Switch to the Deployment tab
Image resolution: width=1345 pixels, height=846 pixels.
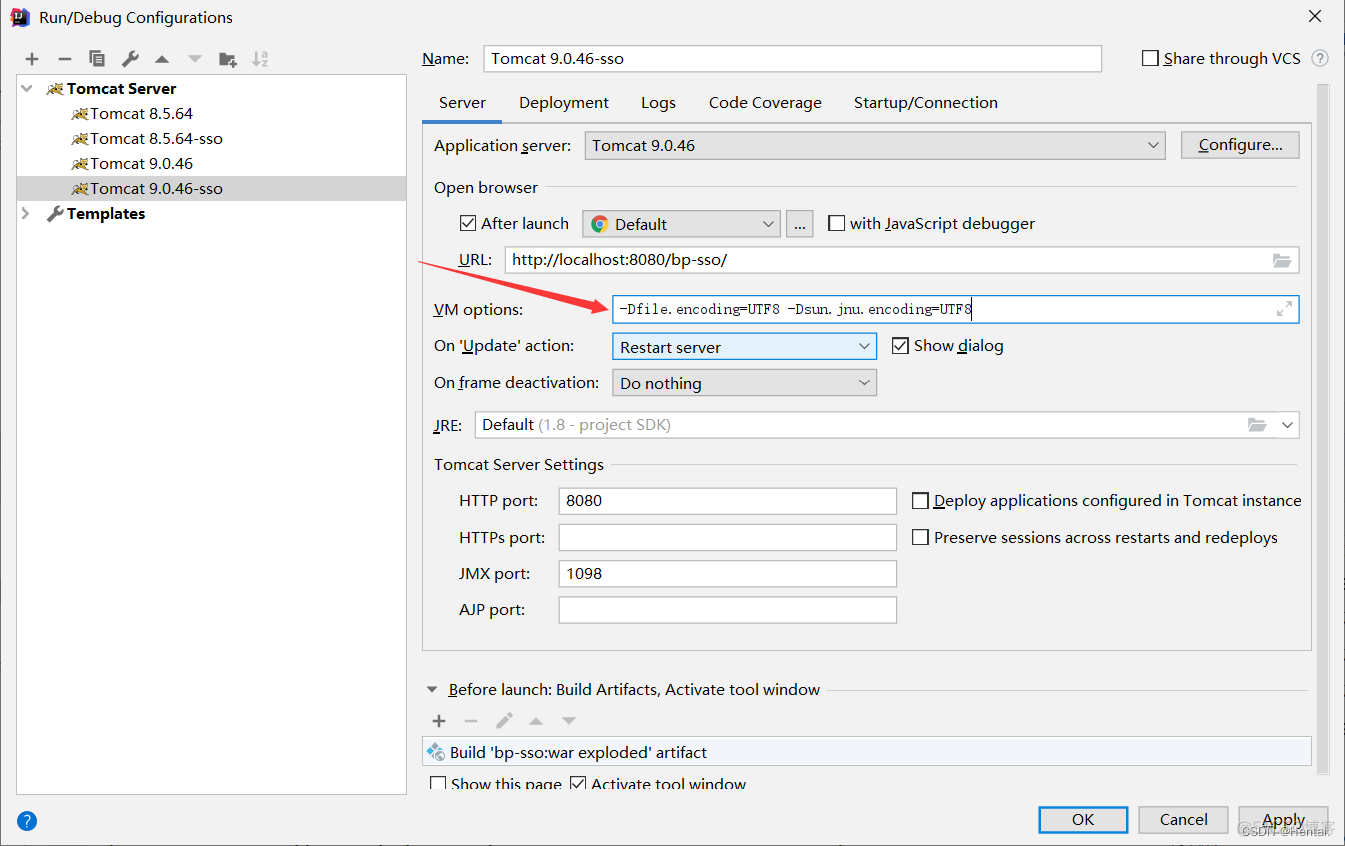pyautogui.click(x=564, y=103)
